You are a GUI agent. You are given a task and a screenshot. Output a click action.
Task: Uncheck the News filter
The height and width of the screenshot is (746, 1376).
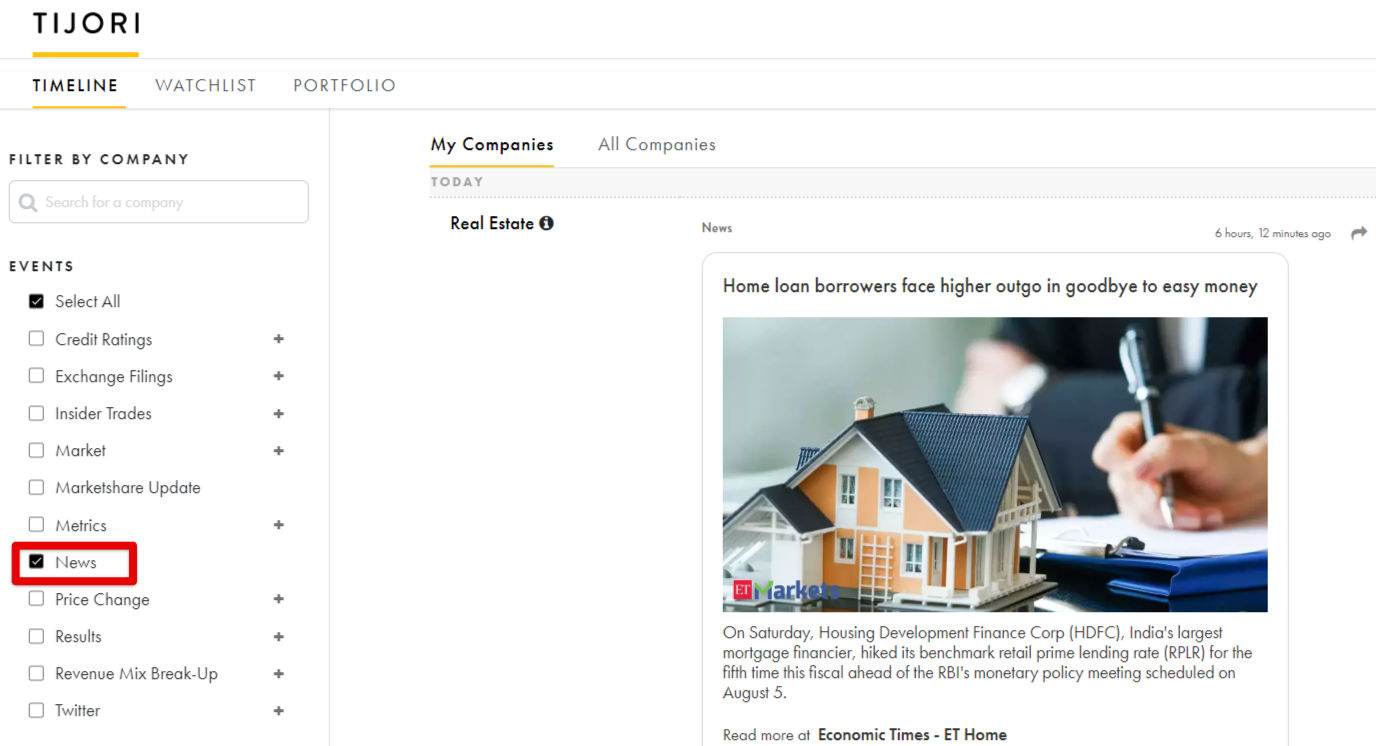click(x=37, y=562)
